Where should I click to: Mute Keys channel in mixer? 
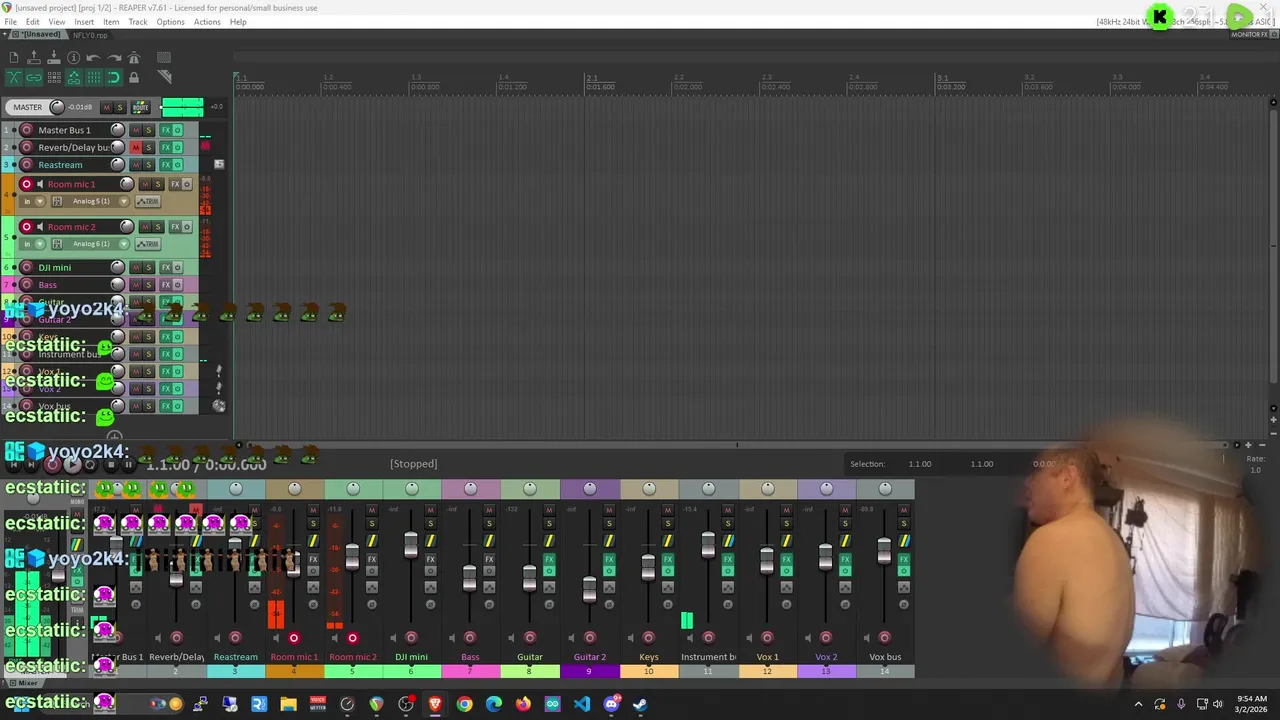[667, 510]
